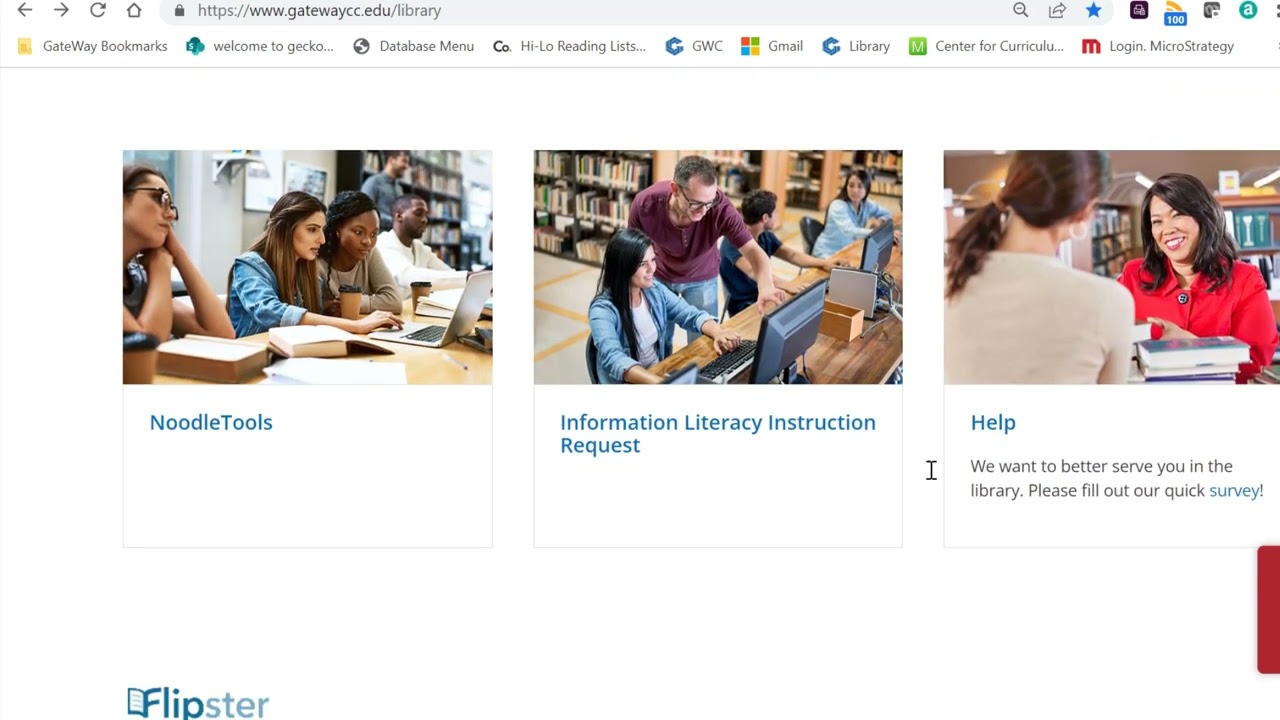Open the Flipster logo

198,703
